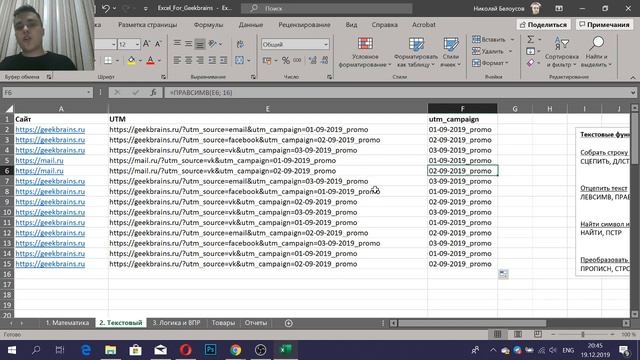Align text left icon
This screenshot has height=360, width=640.
[x=177, y=60]
